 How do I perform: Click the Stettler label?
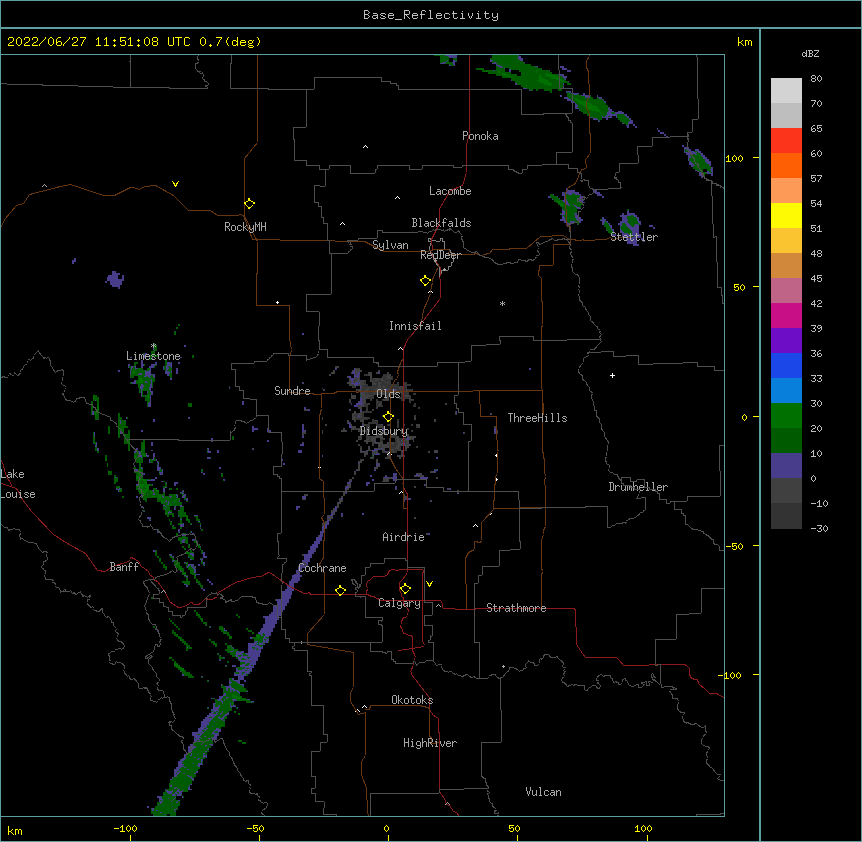[x=634, y=237]
